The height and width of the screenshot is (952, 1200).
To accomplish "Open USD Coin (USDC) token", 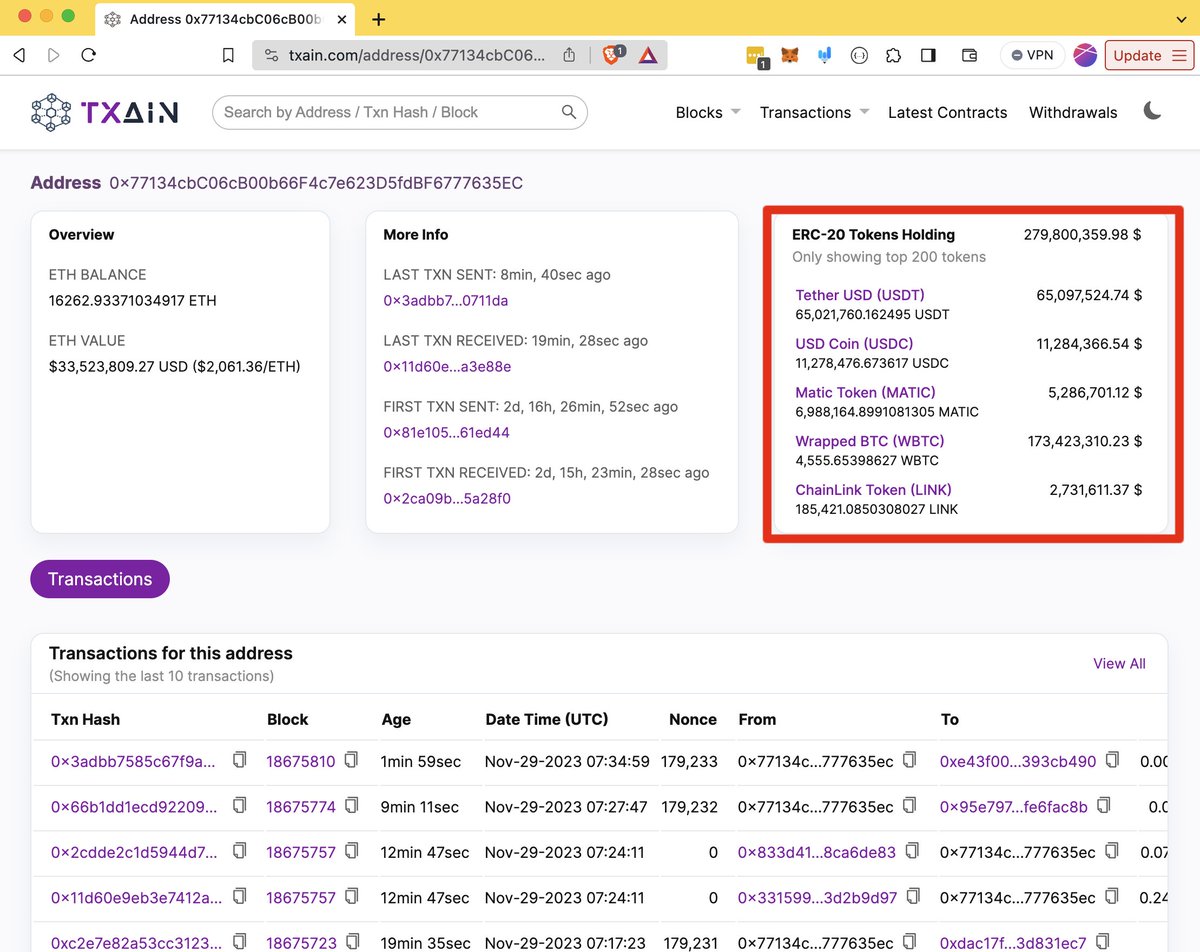I will click(854, 343).
